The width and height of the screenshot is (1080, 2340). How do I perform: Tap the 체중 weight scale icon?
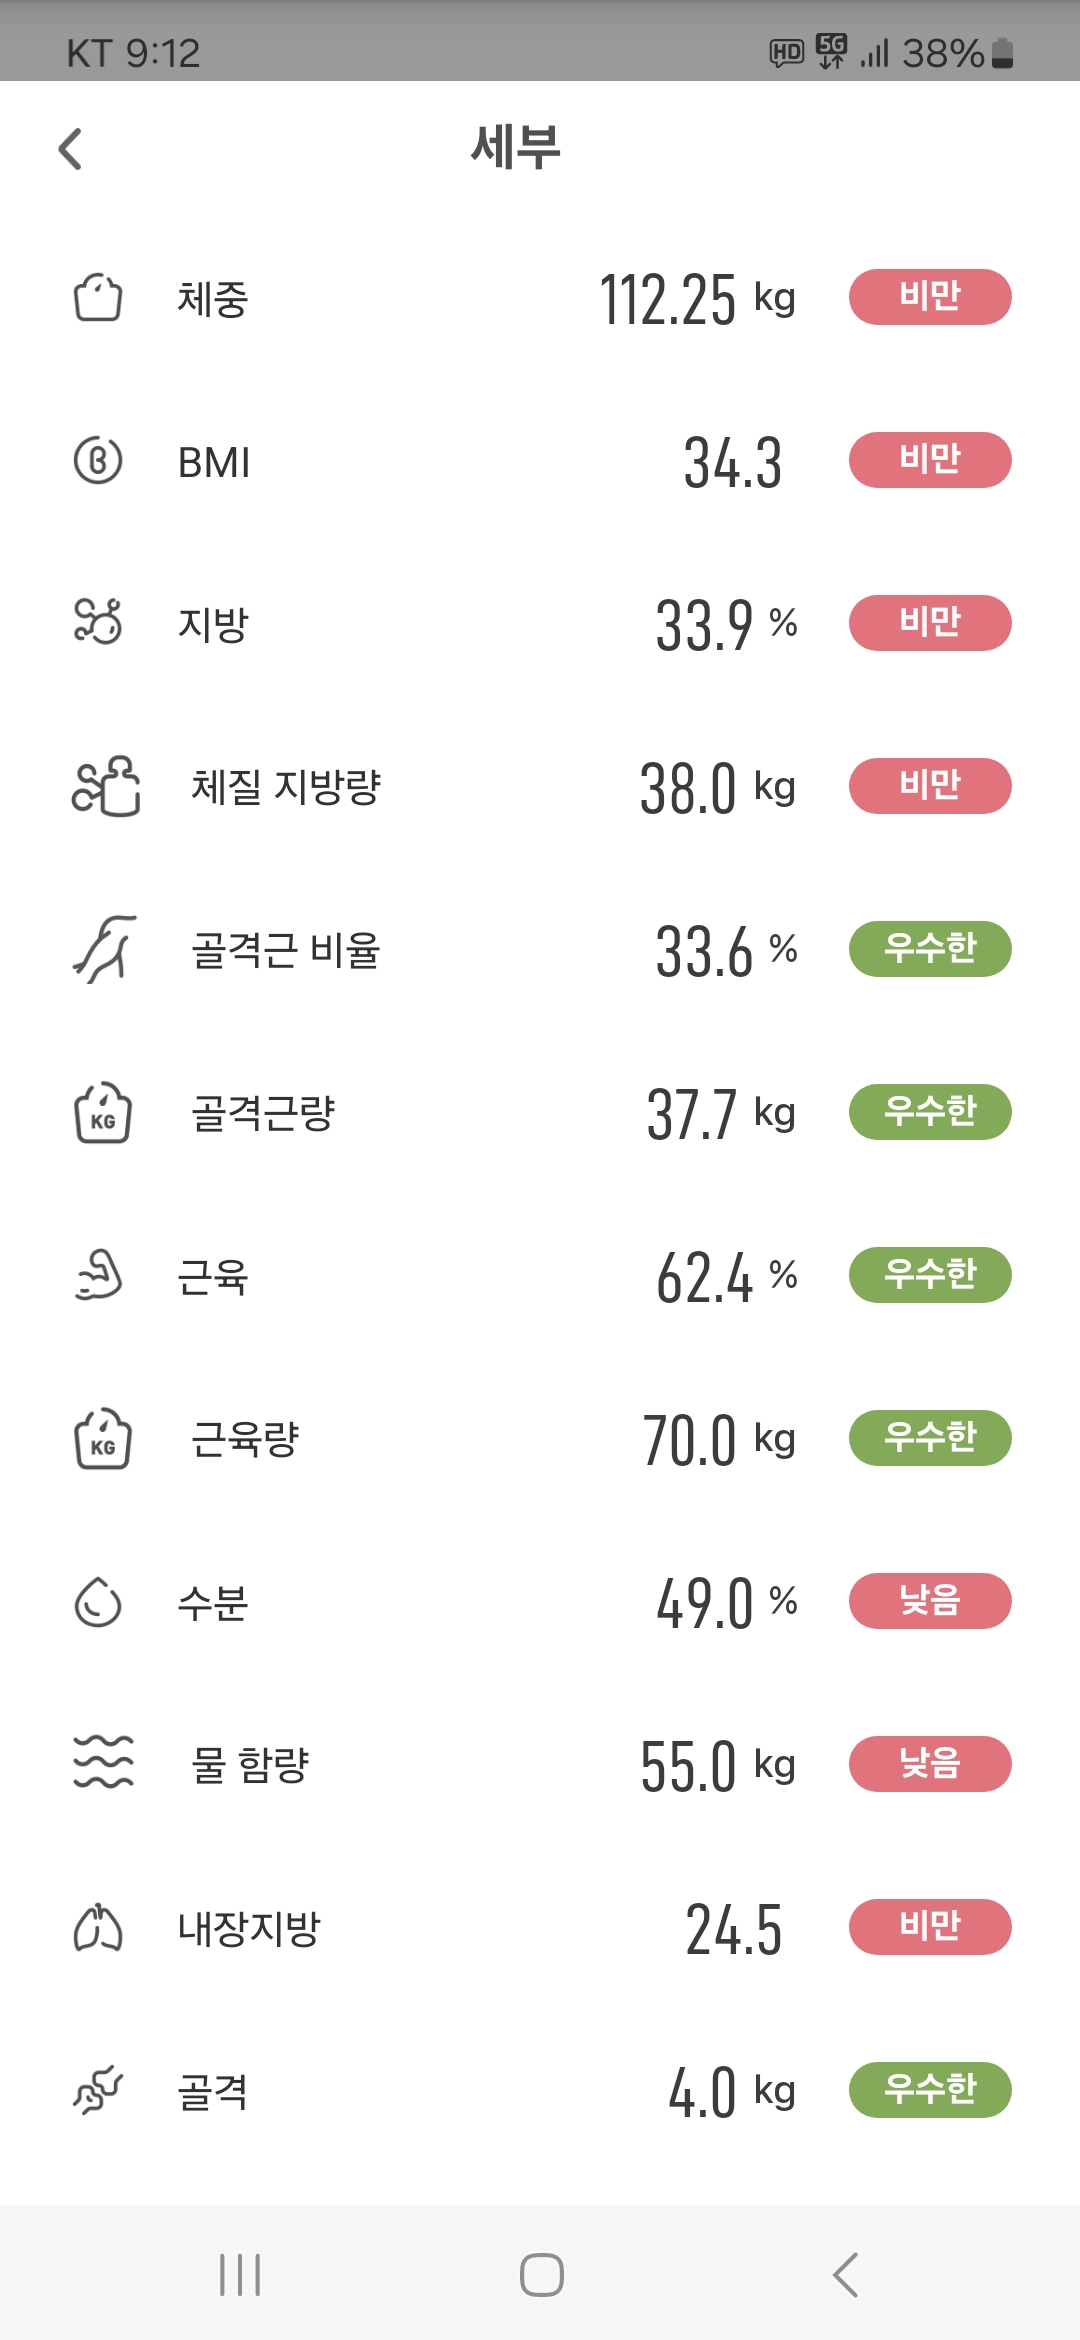point(98,298)
